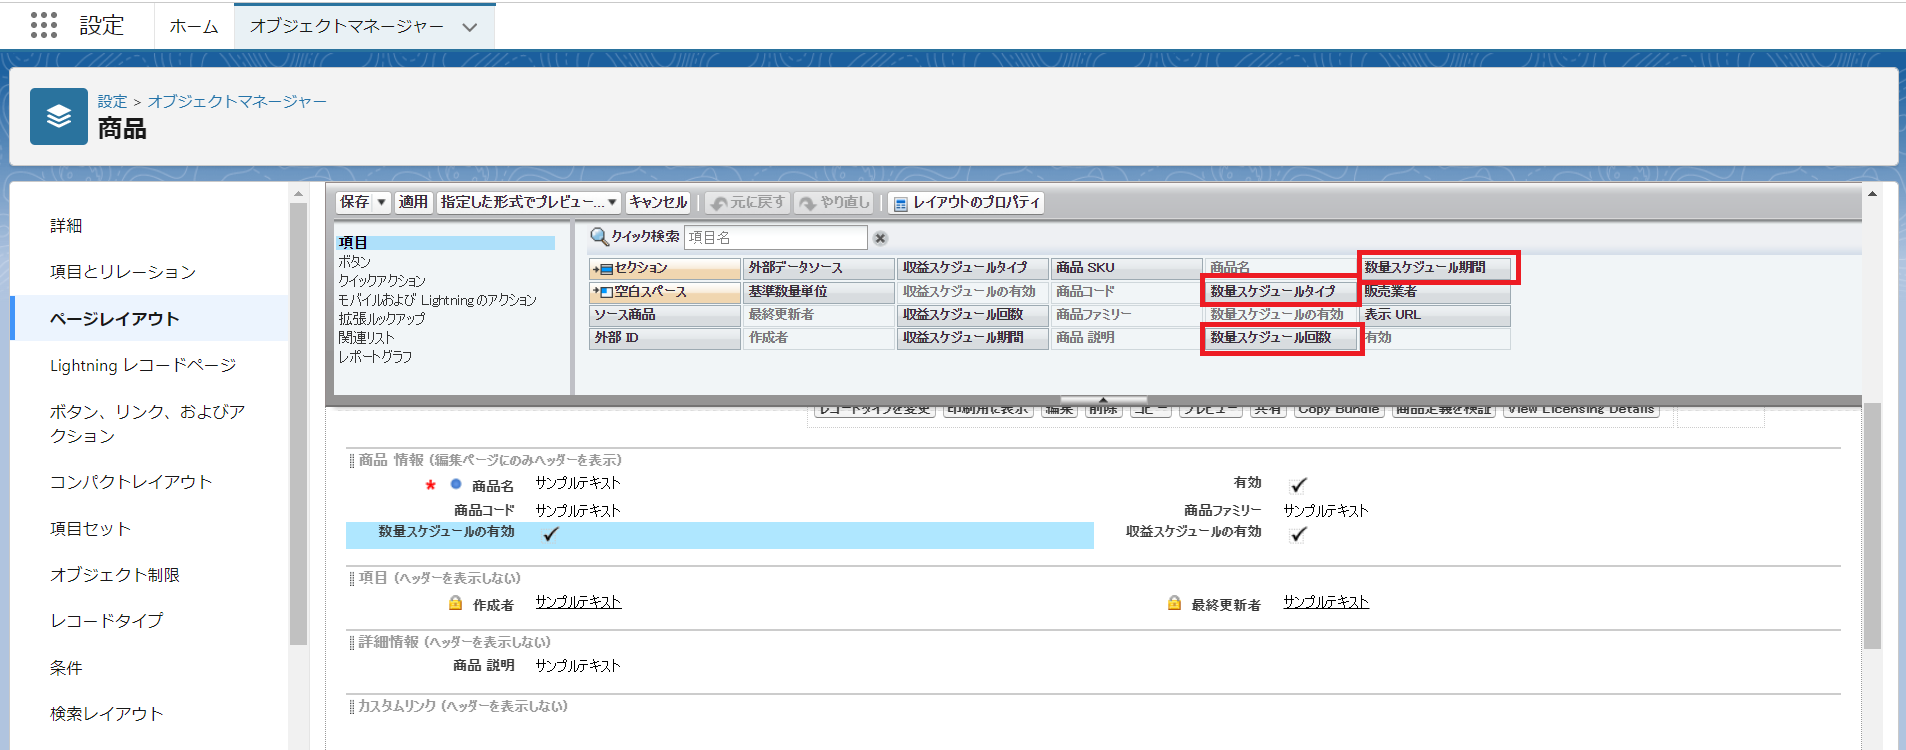Select 外部データソース field in palette
Screen dimensions: 1906x750
[x=819, y=268]
